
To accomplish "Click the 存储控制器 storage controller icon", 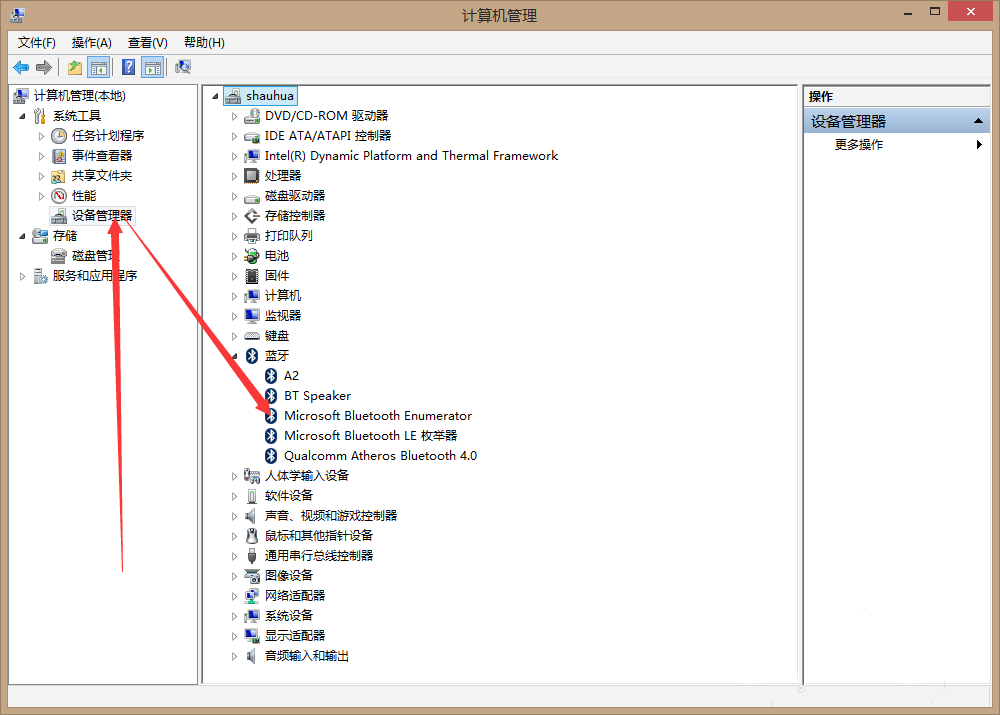I will click(x=252, y=216).
